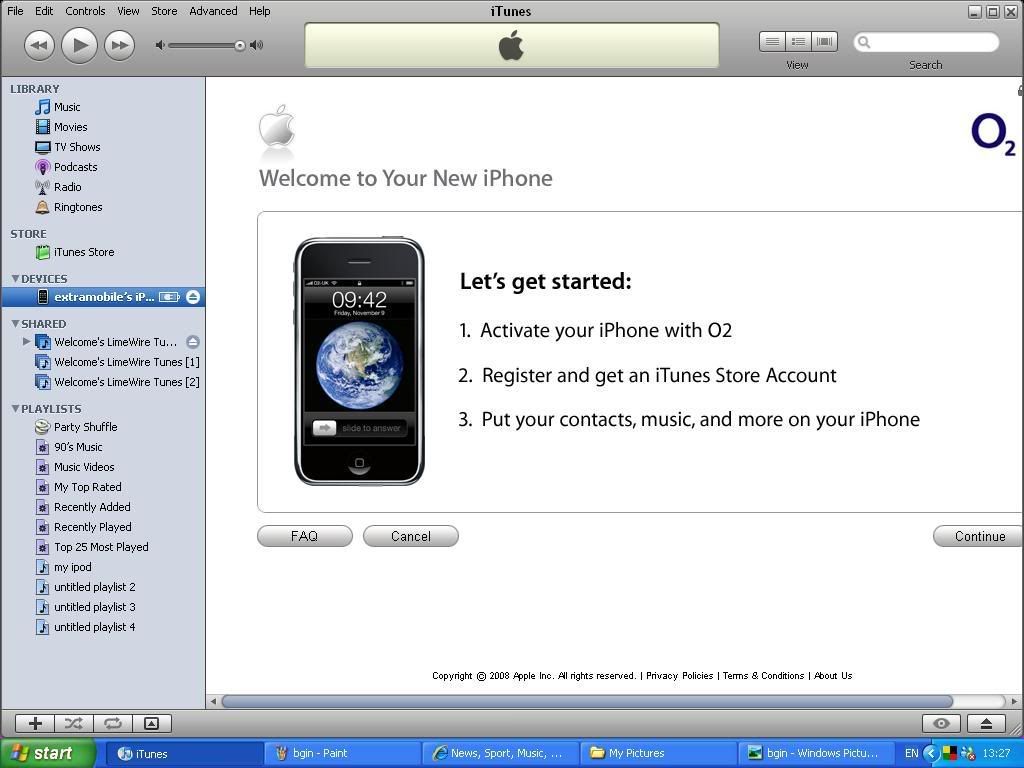The image size is (1024, 768).
Task: Open the My Top Rated playlist
Action: tap(88, 487)
